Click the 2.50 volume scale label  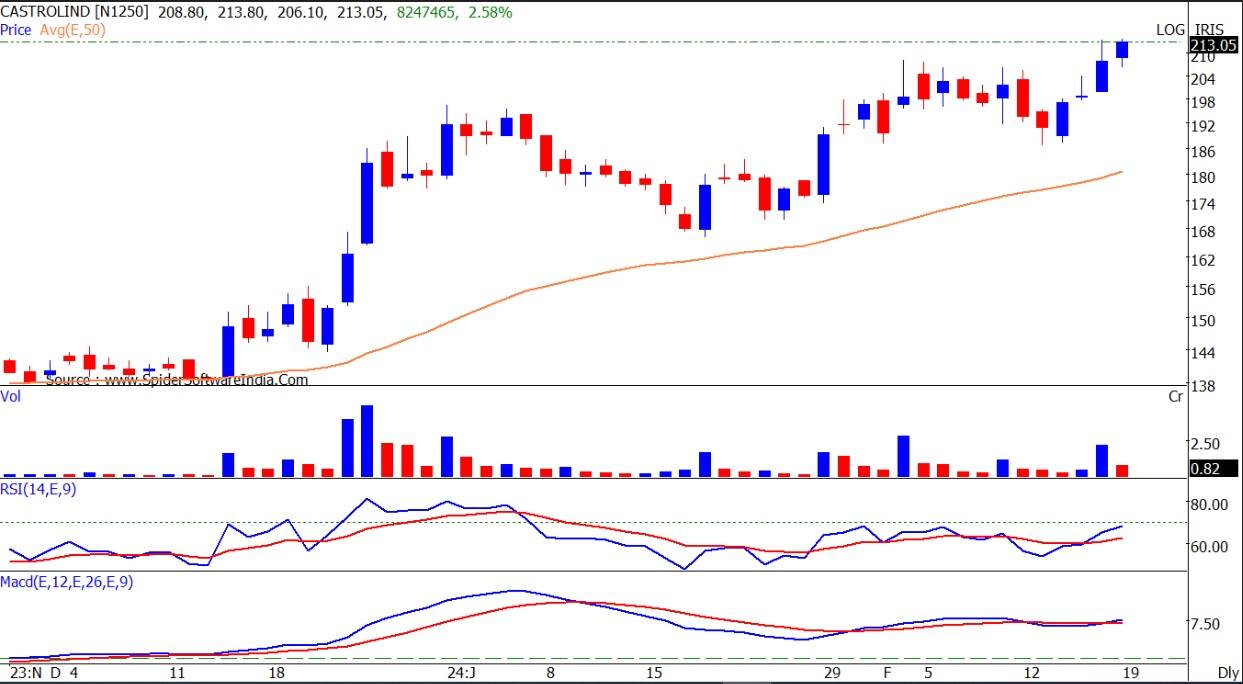tap(1204, 443)
